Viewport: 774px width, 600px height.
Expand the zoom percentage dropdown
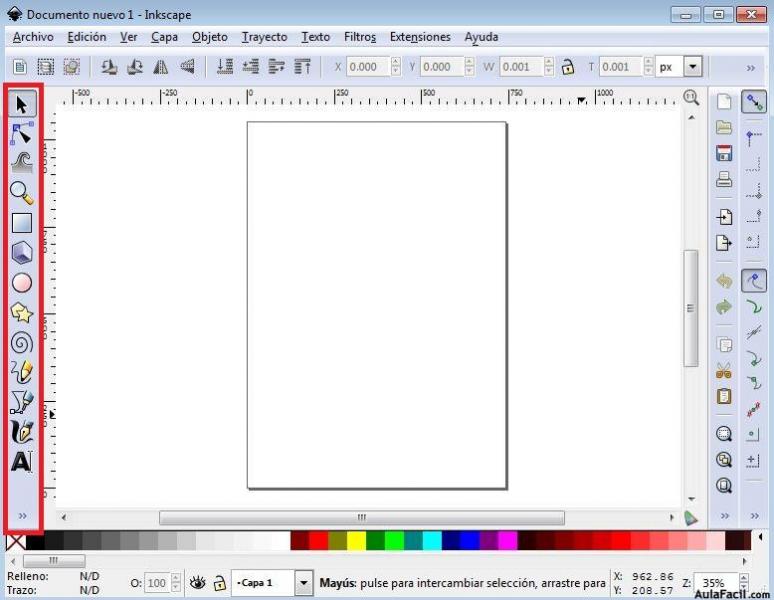(x=741, y=583)
